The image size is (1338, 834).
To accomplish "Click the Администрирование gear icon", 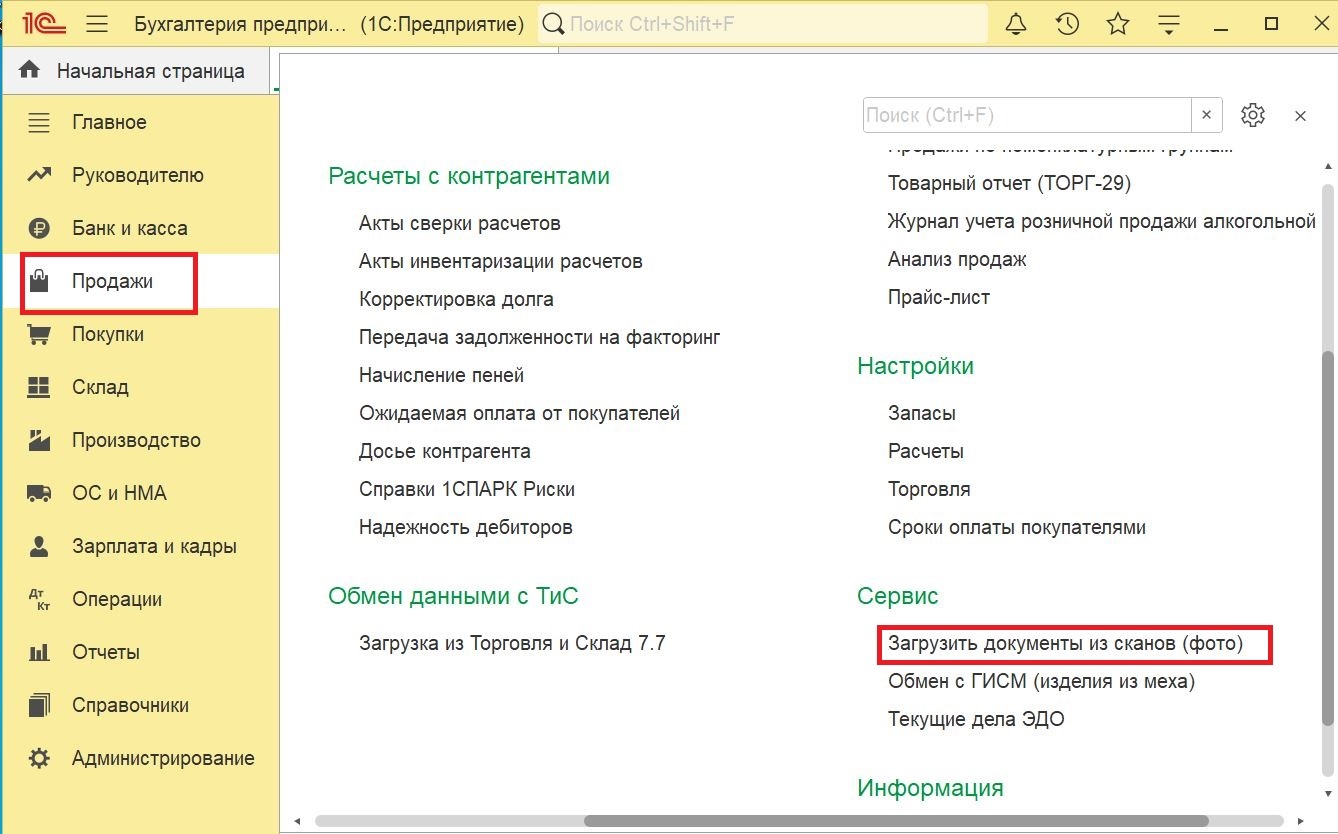I will (x=39, y=758).
